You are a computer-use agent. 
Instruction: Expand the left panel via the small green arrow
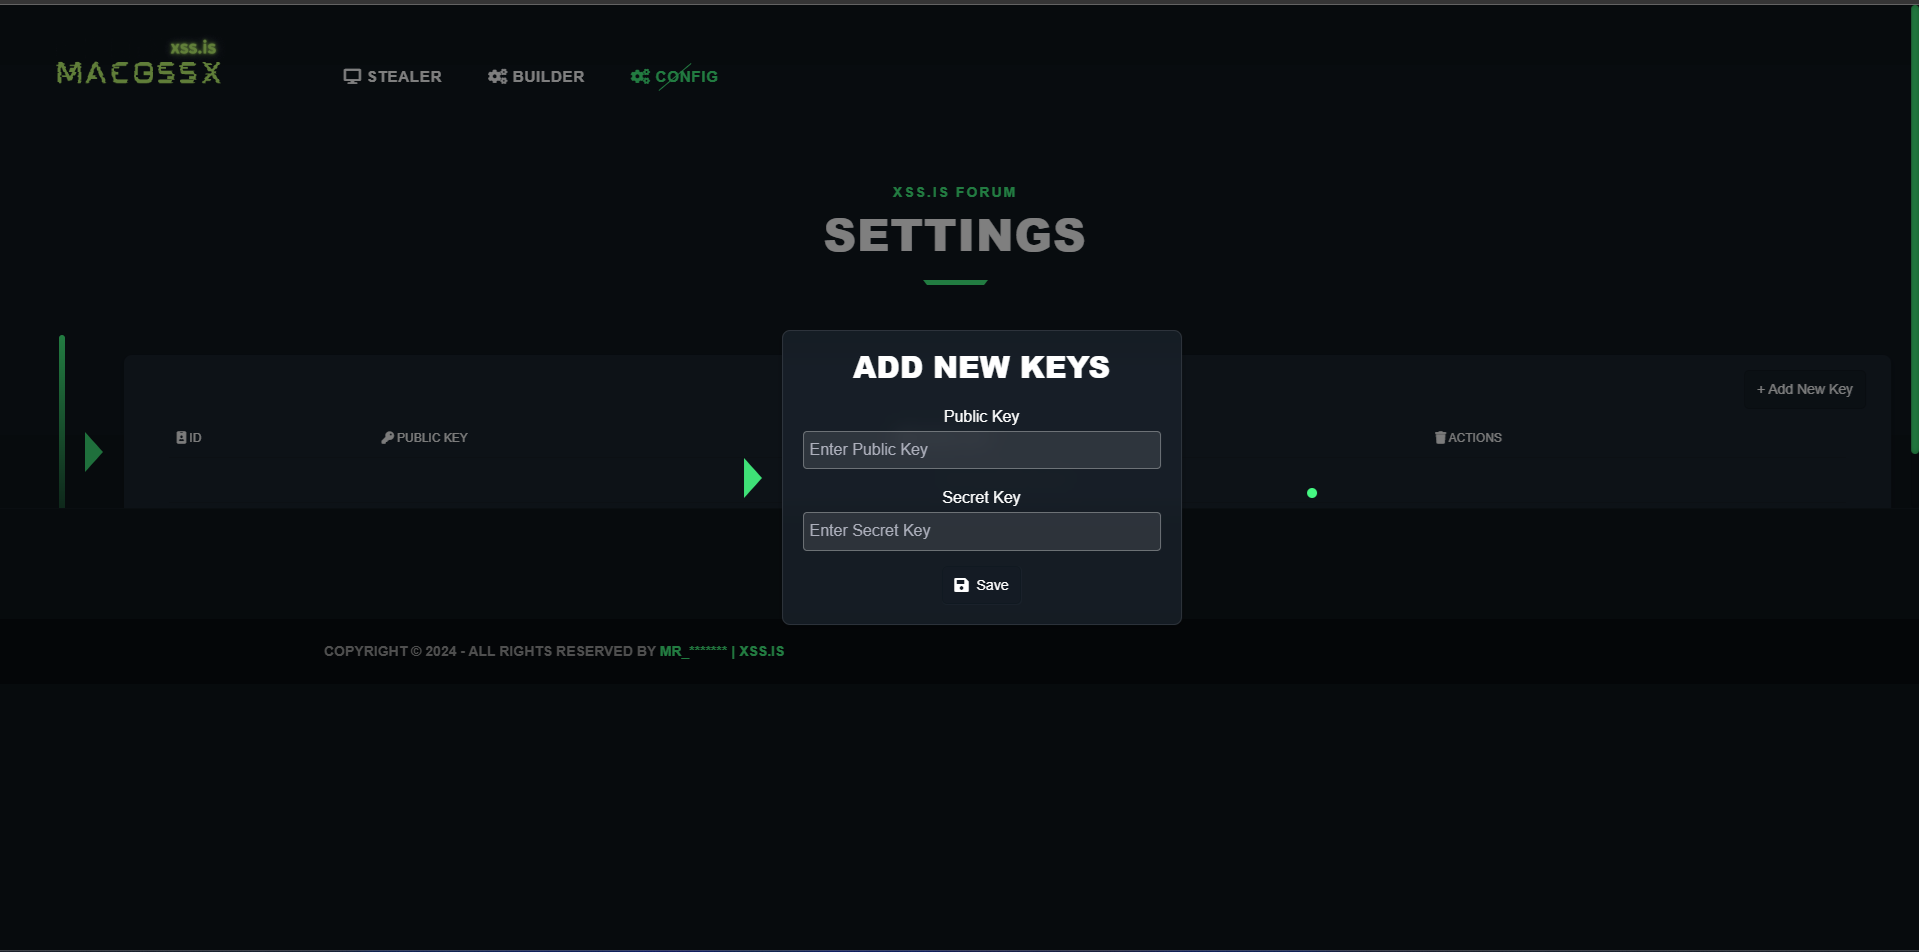[x=93, y=451]
